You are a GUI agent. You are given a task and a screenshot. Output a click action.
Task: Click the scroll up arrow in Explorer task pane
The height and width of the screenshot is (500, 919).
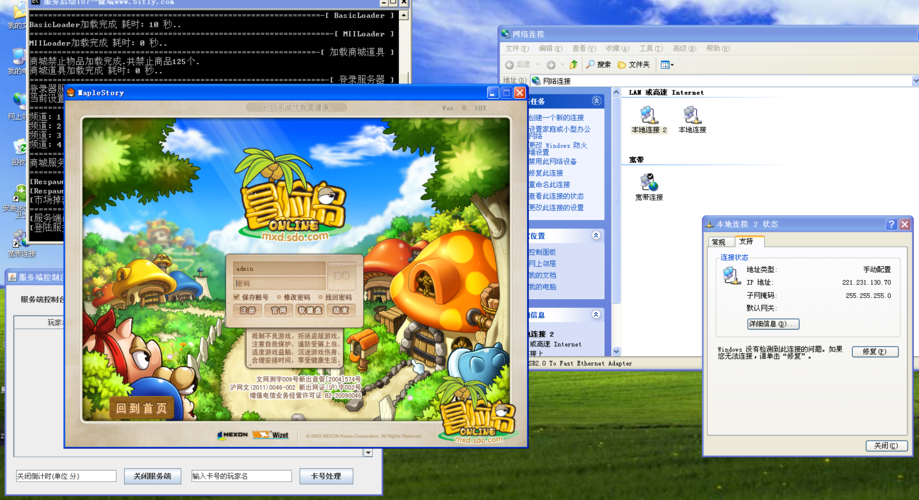point(616,93)
